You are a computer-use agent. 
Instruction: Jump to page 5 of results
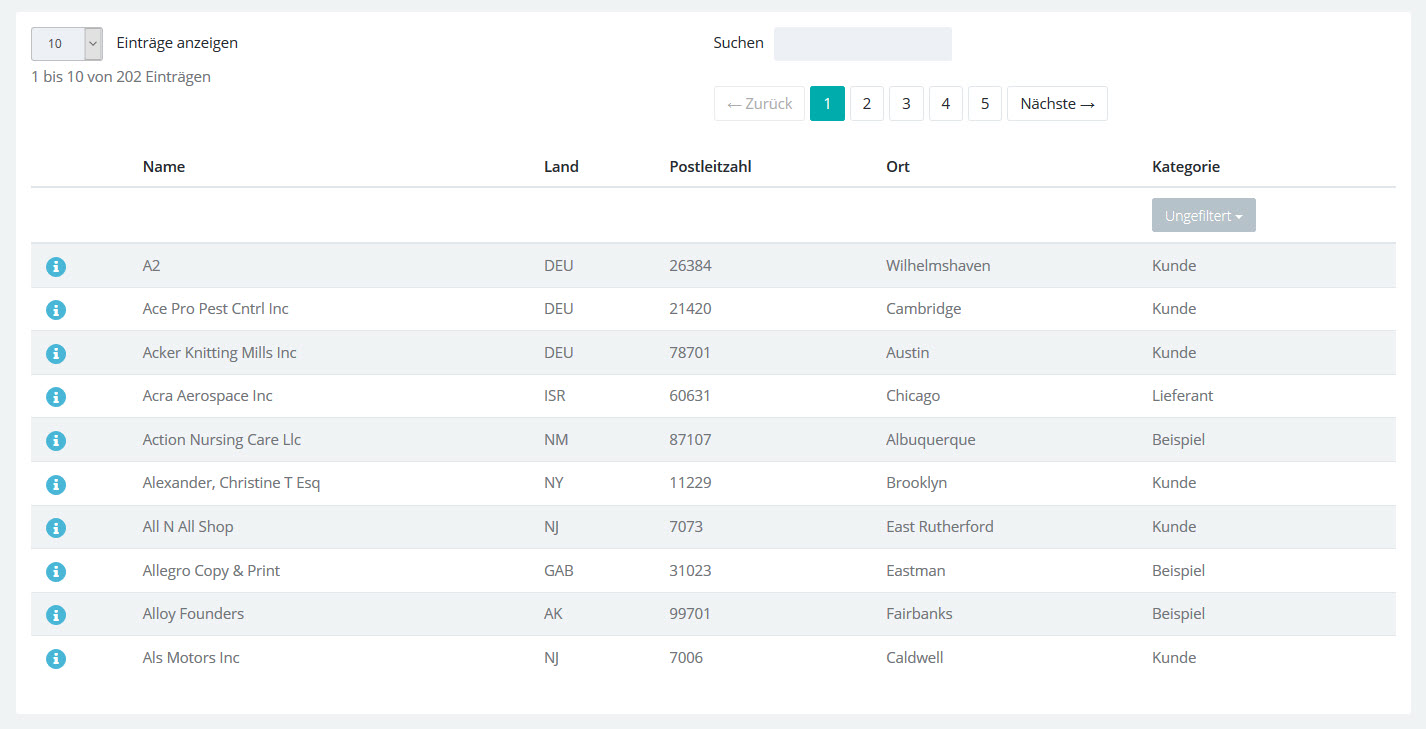pos(985,104)
